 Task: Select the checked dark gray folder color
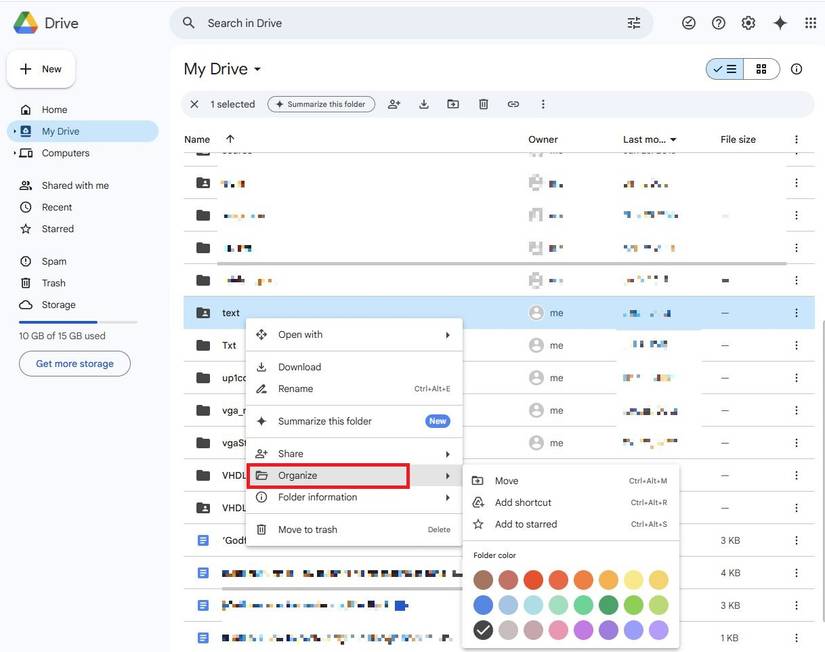(x=483, y=630)
